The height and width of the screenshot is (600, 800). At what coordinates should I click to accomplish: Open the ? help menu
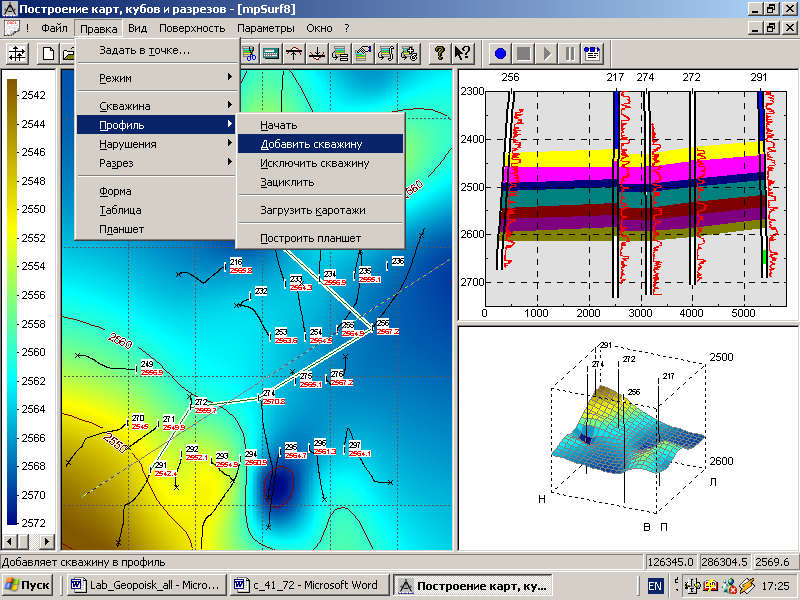click(347, 28)
